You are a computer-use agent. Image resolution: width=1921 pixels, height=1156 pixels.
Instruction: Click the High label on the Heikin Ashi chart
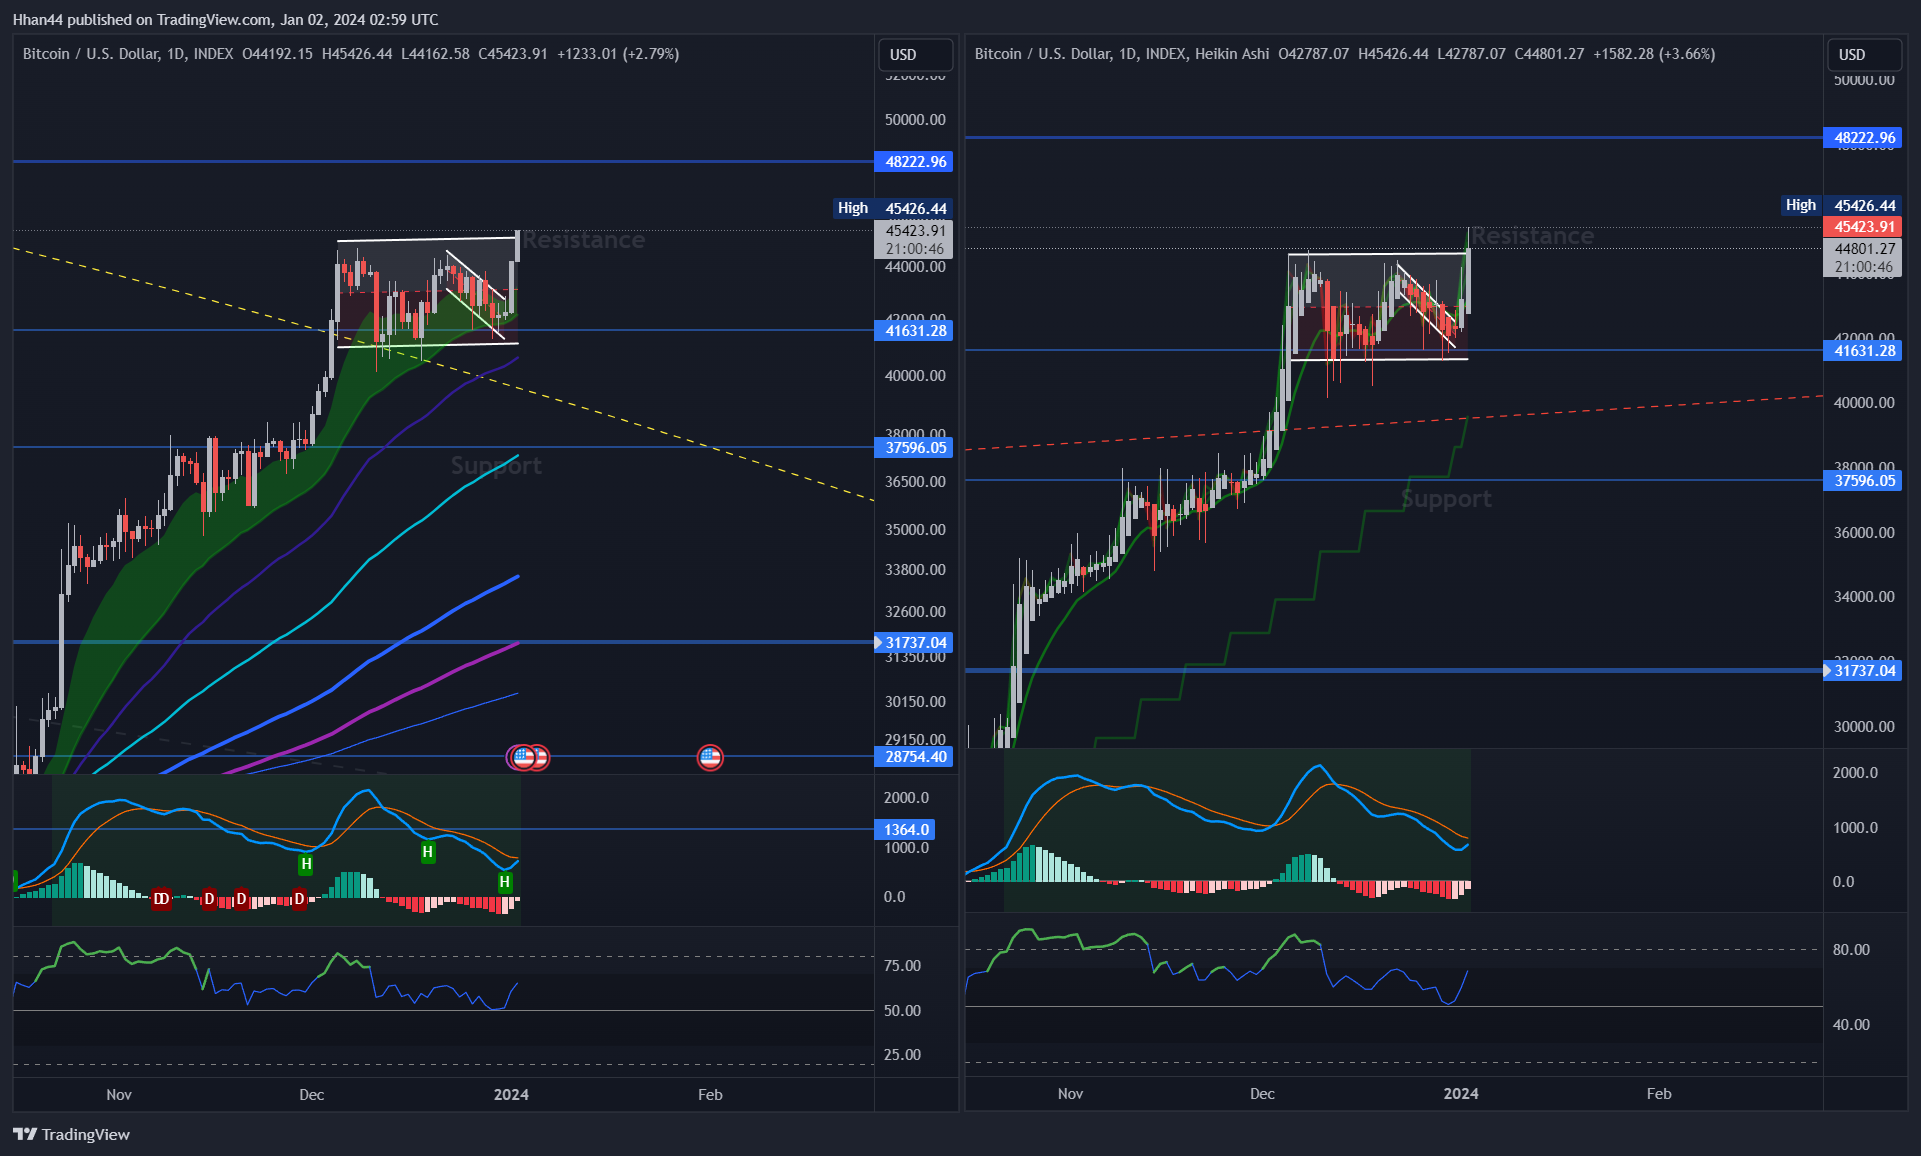1801,205
